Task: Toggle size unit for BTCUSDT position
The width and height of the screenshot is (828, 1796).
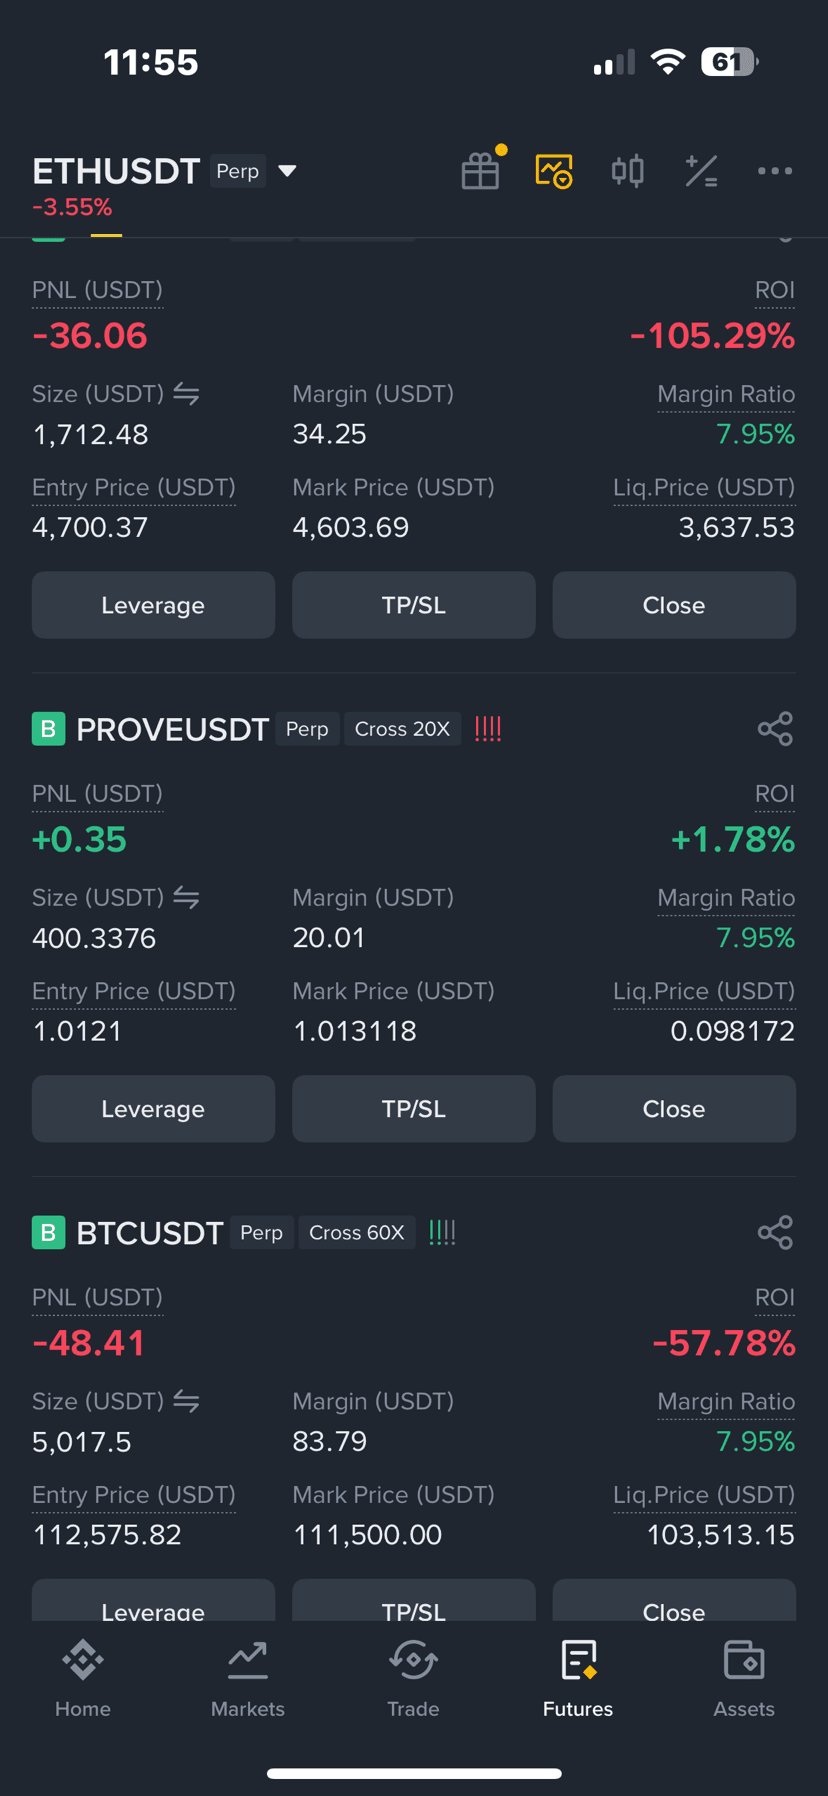Action: point(186,1402)
